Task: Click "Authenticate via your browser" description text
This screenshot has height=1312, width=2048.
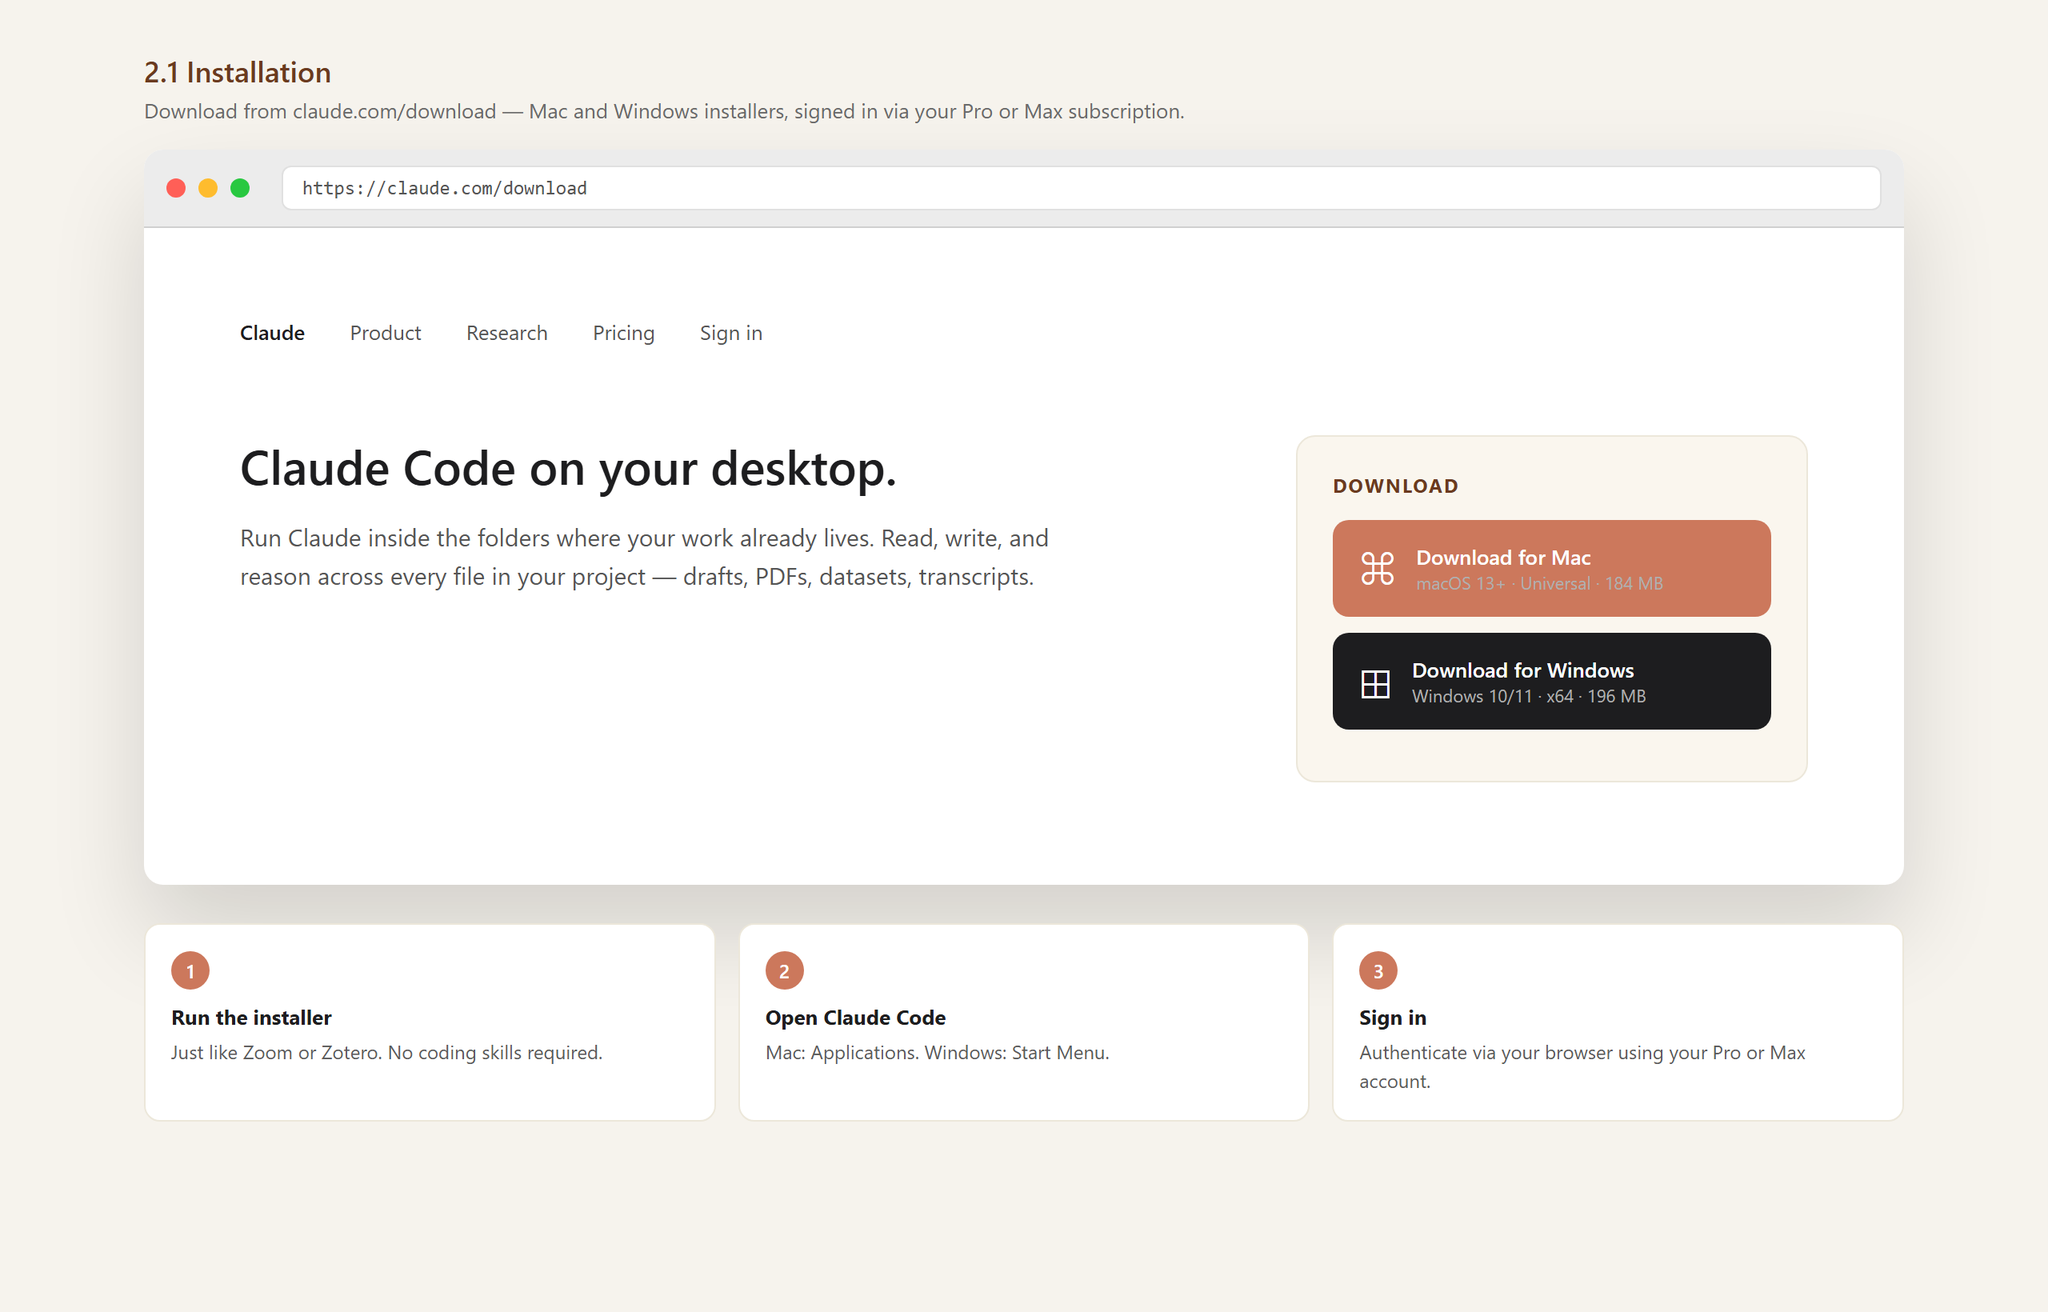Action: (x=1582, y=1066)
